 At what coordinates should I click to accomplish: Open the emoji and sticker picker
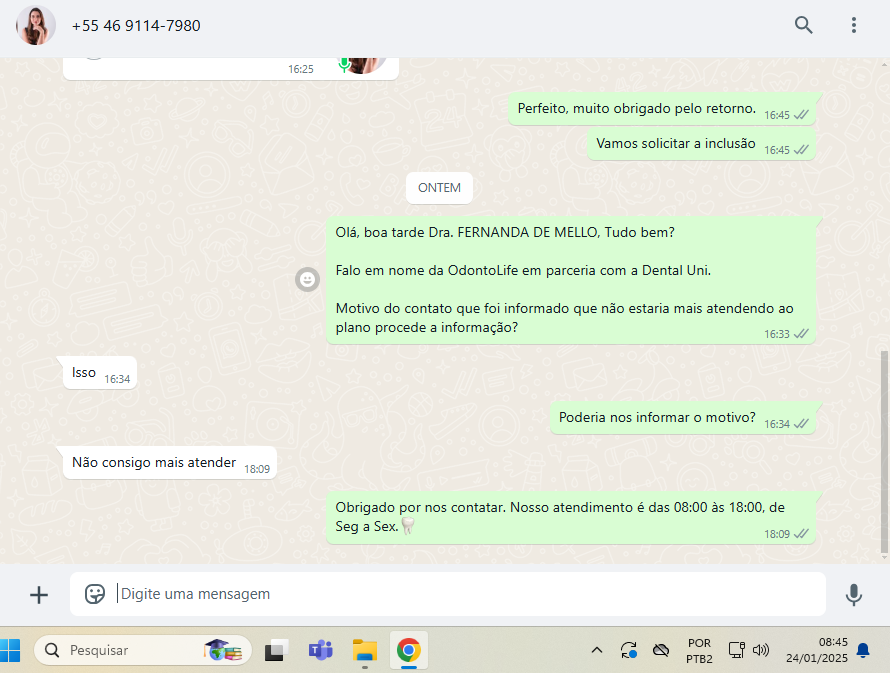point(95,594)
